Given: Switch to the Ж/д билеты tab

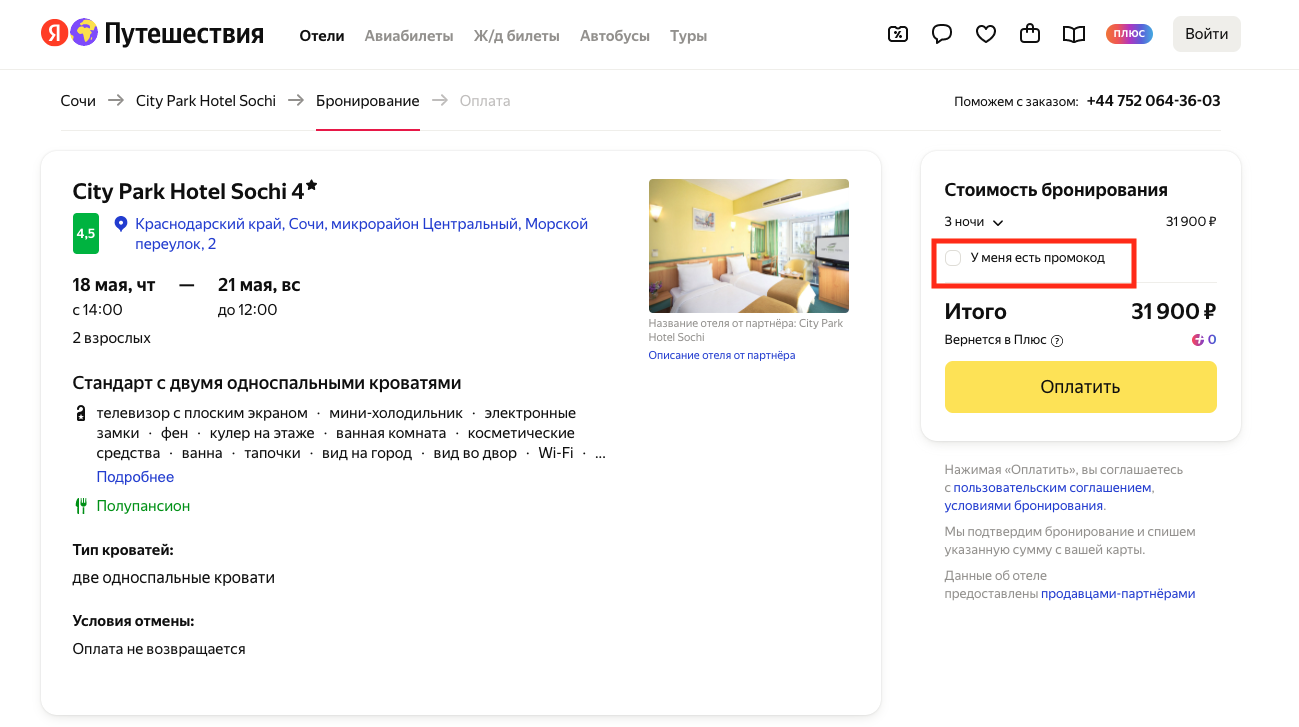Looking at the screenshot, I should [x=517, y=36].
